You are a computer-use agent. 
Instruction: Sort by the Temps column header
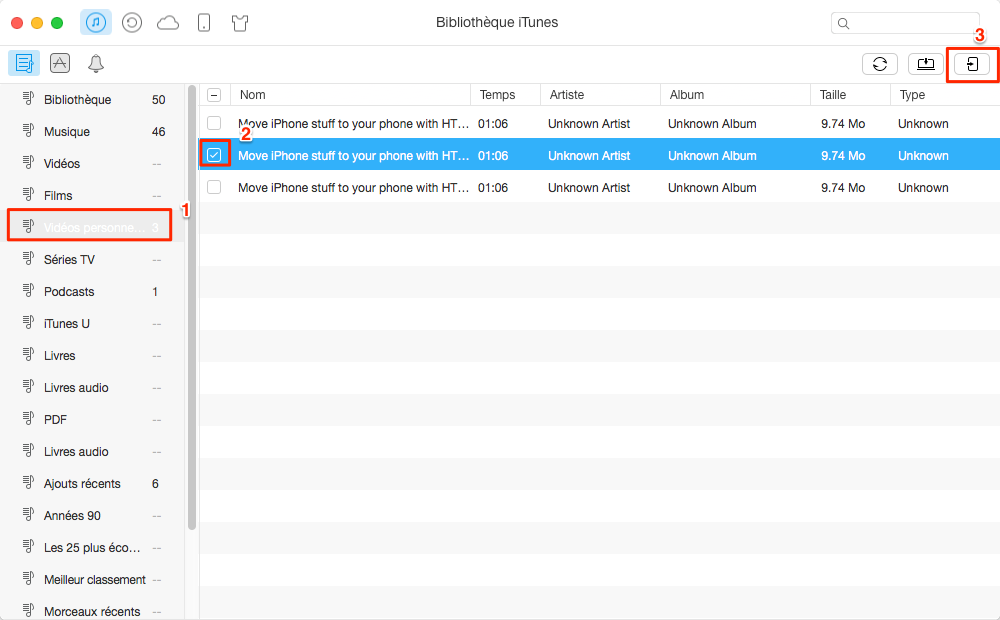(505, 95)
